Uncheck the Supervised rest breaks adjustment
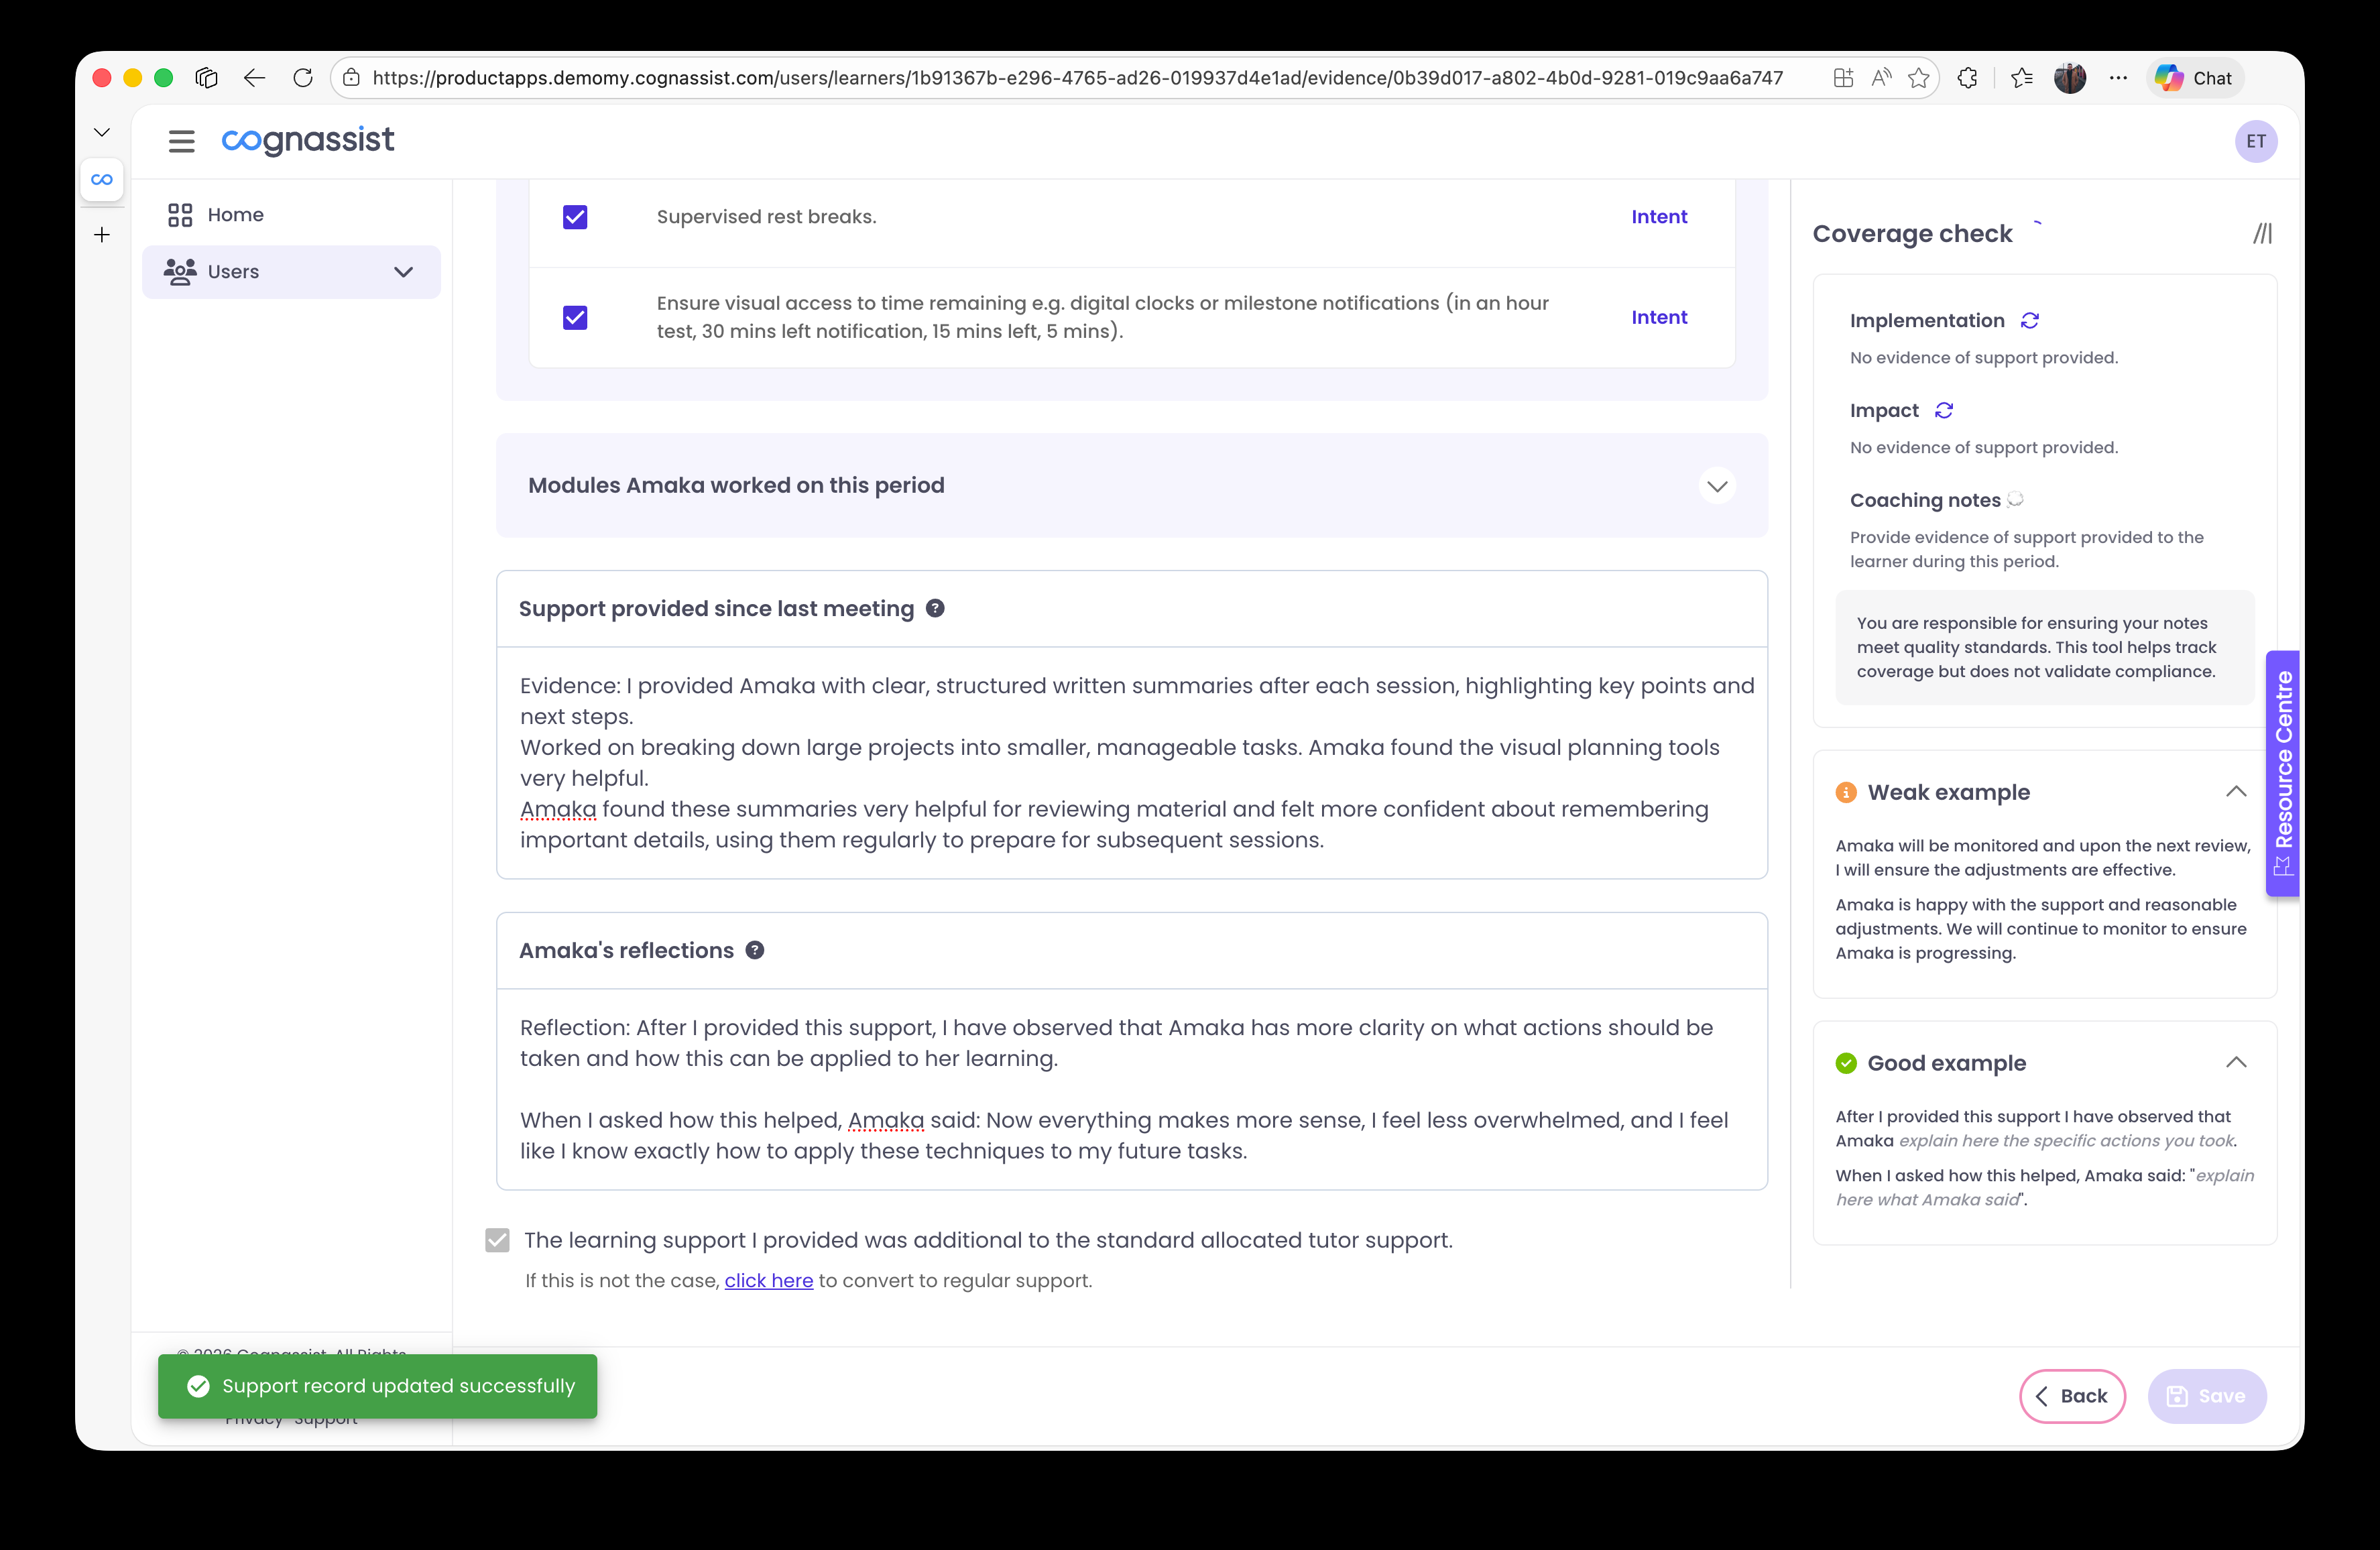 tap(575, 216)
